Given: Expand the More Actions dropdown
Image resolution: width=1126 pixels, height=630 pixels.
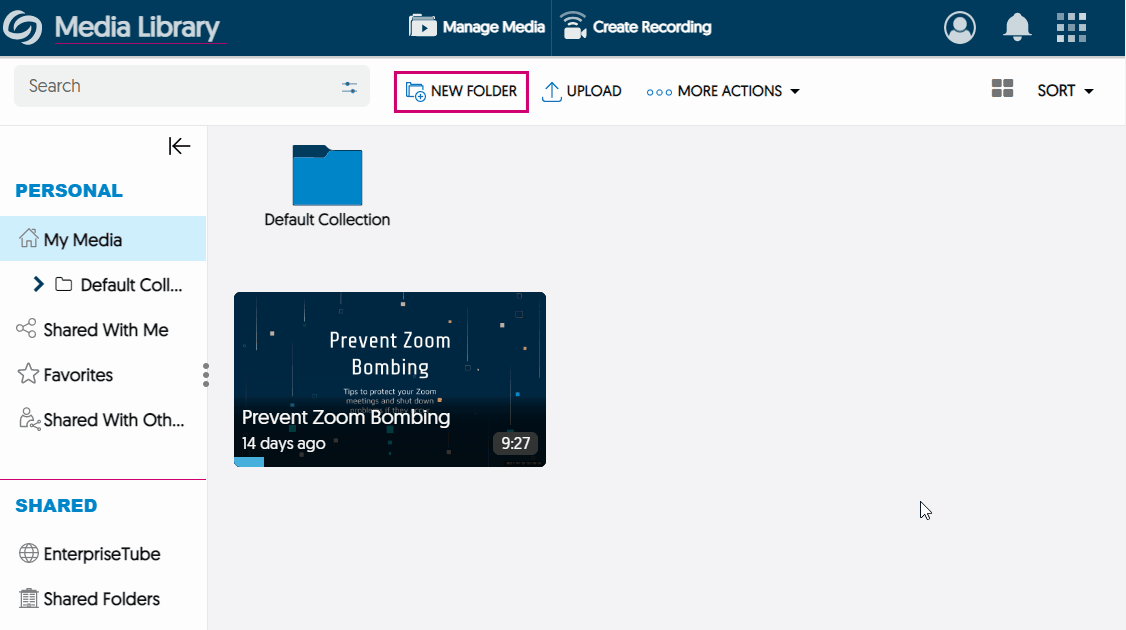Looking at the screenshot, I should pyautogui.click(x=723, y=91).
